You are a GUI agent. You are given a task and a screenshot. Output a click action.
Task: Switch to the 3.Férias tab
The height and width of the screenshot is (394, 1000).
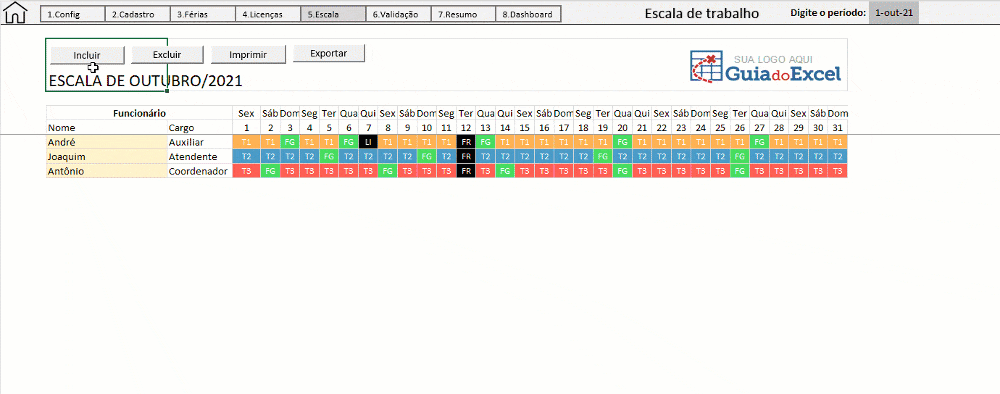pos(203,14)
